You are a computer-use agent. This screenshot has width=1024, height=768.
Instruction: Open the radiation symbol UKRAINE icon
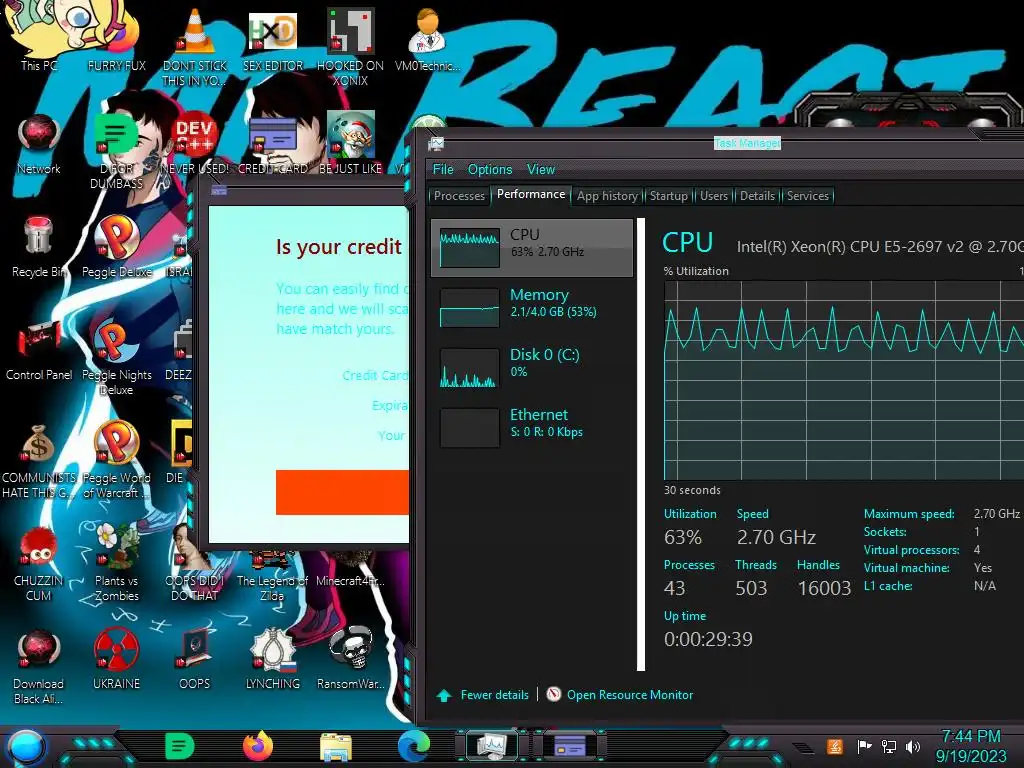point(117,660)
